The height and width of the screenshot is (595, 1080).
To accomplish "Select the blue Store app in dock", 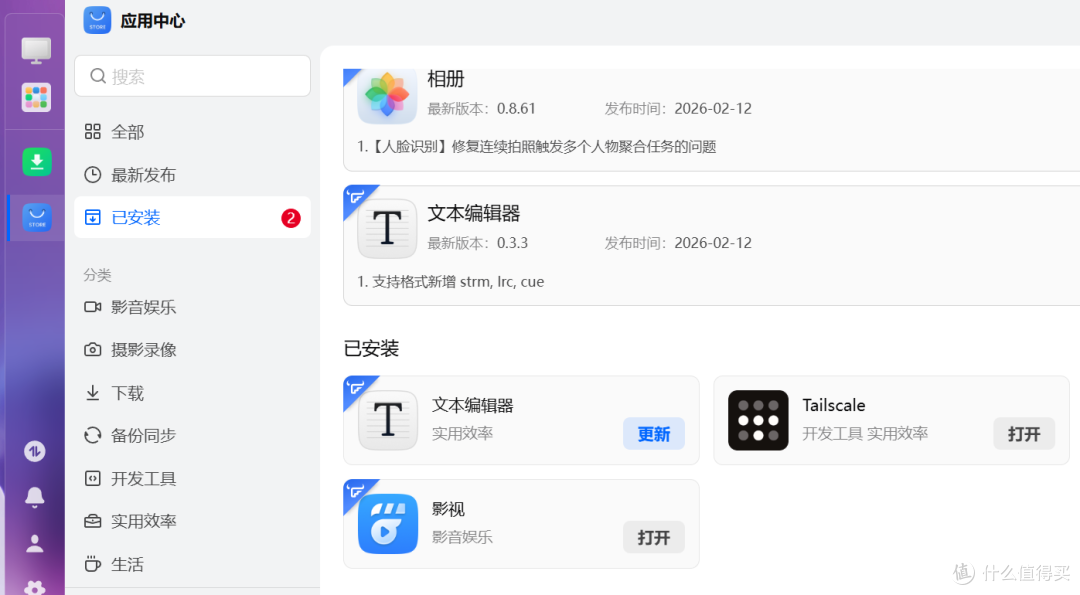I will pyautogui.click(x=37, y=218).
